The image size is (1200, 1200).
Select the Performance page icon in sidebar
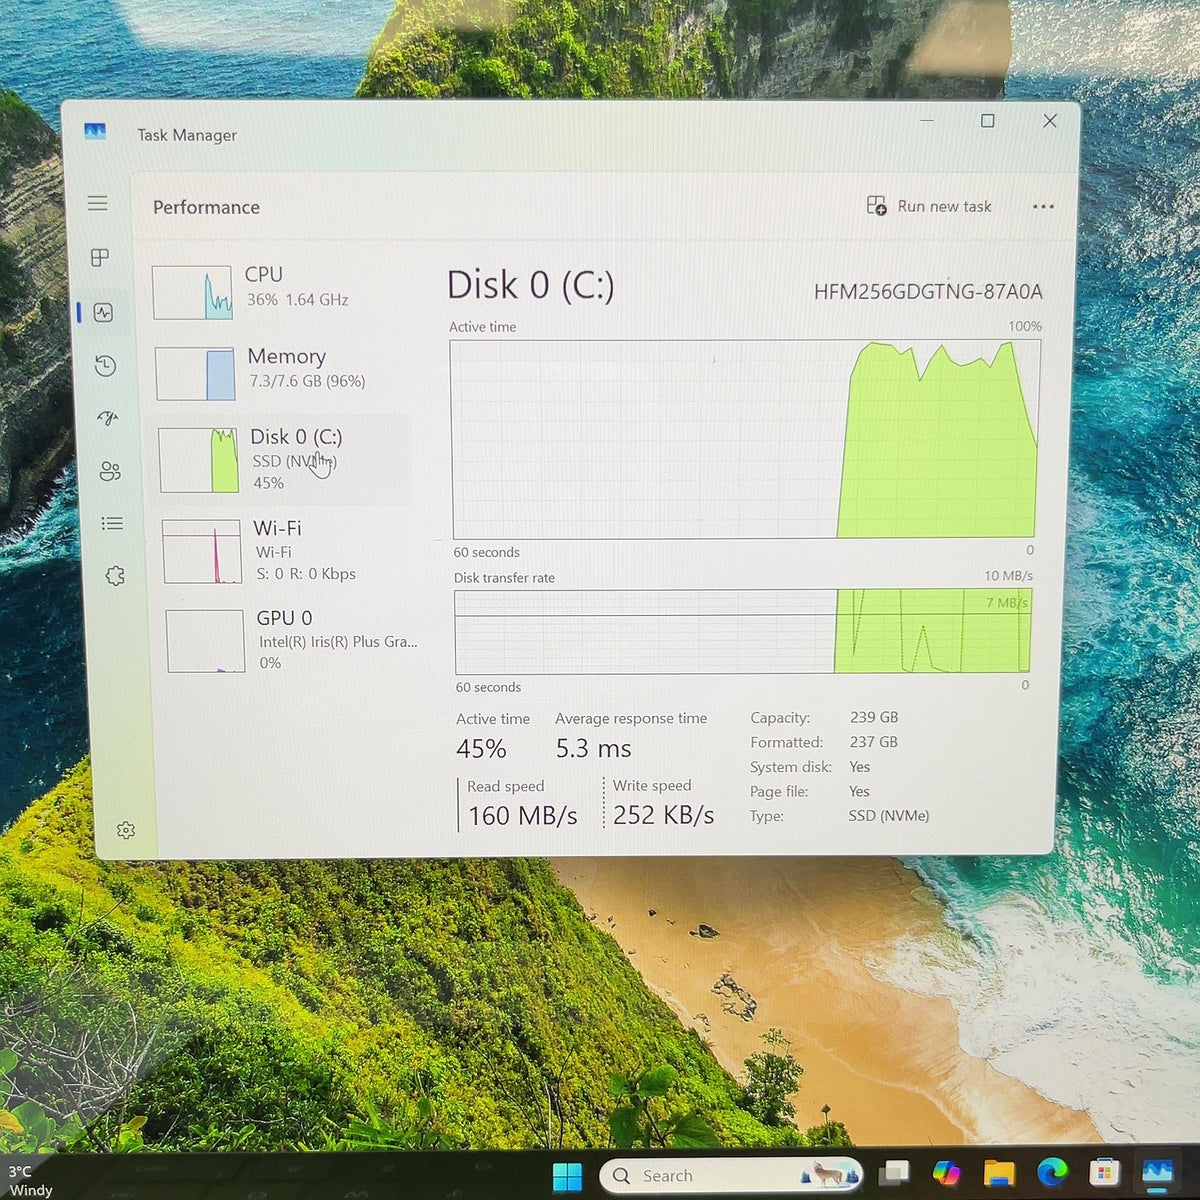coord(103,312)
